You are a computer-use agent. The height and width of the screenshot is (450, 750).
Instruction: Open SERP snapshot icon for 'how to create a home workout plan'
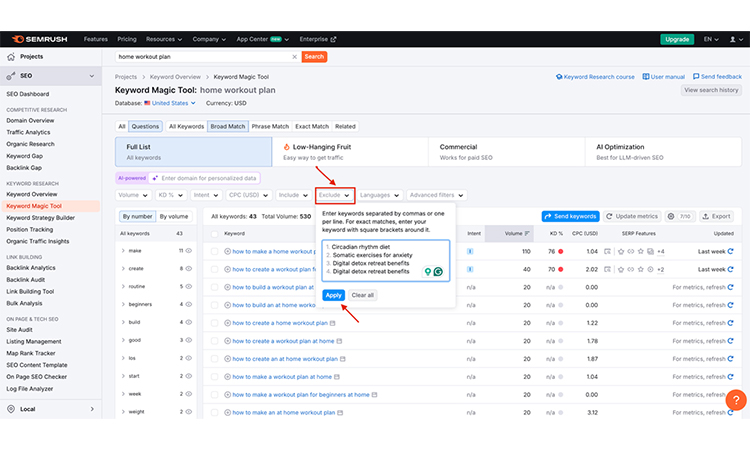332,323
